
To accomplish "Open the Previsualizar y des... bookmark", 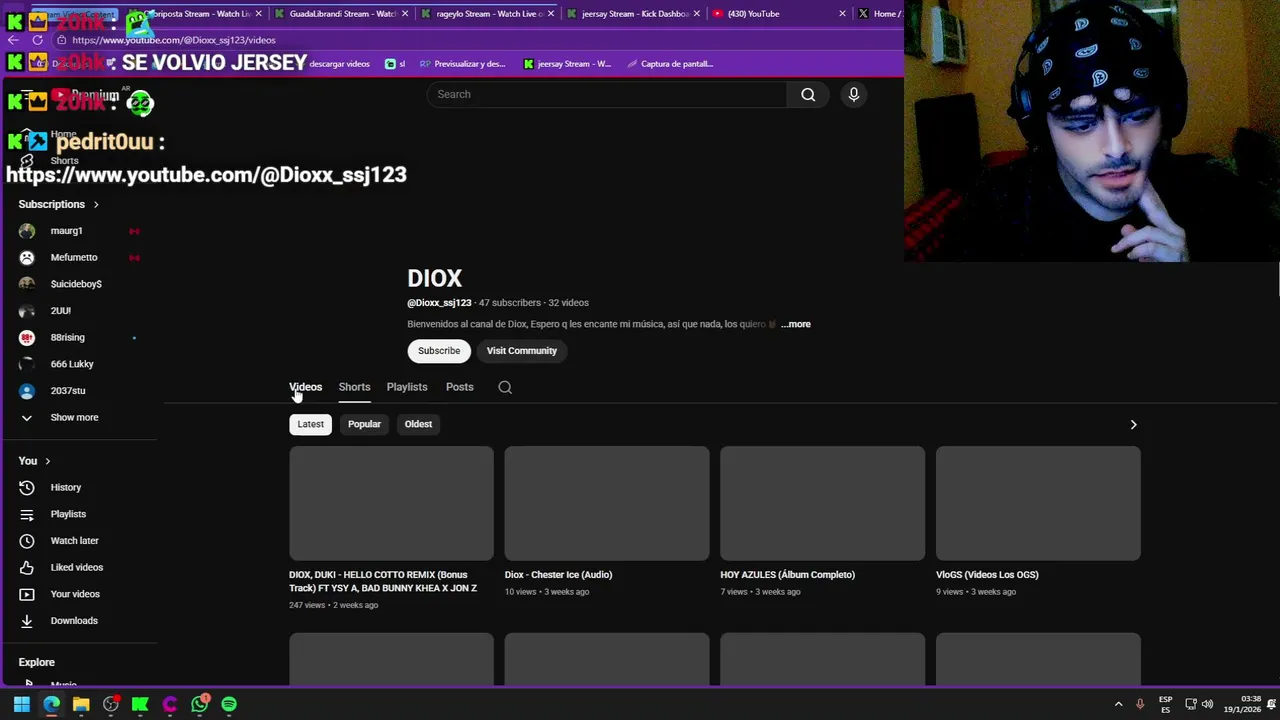I will pos(463,64).
